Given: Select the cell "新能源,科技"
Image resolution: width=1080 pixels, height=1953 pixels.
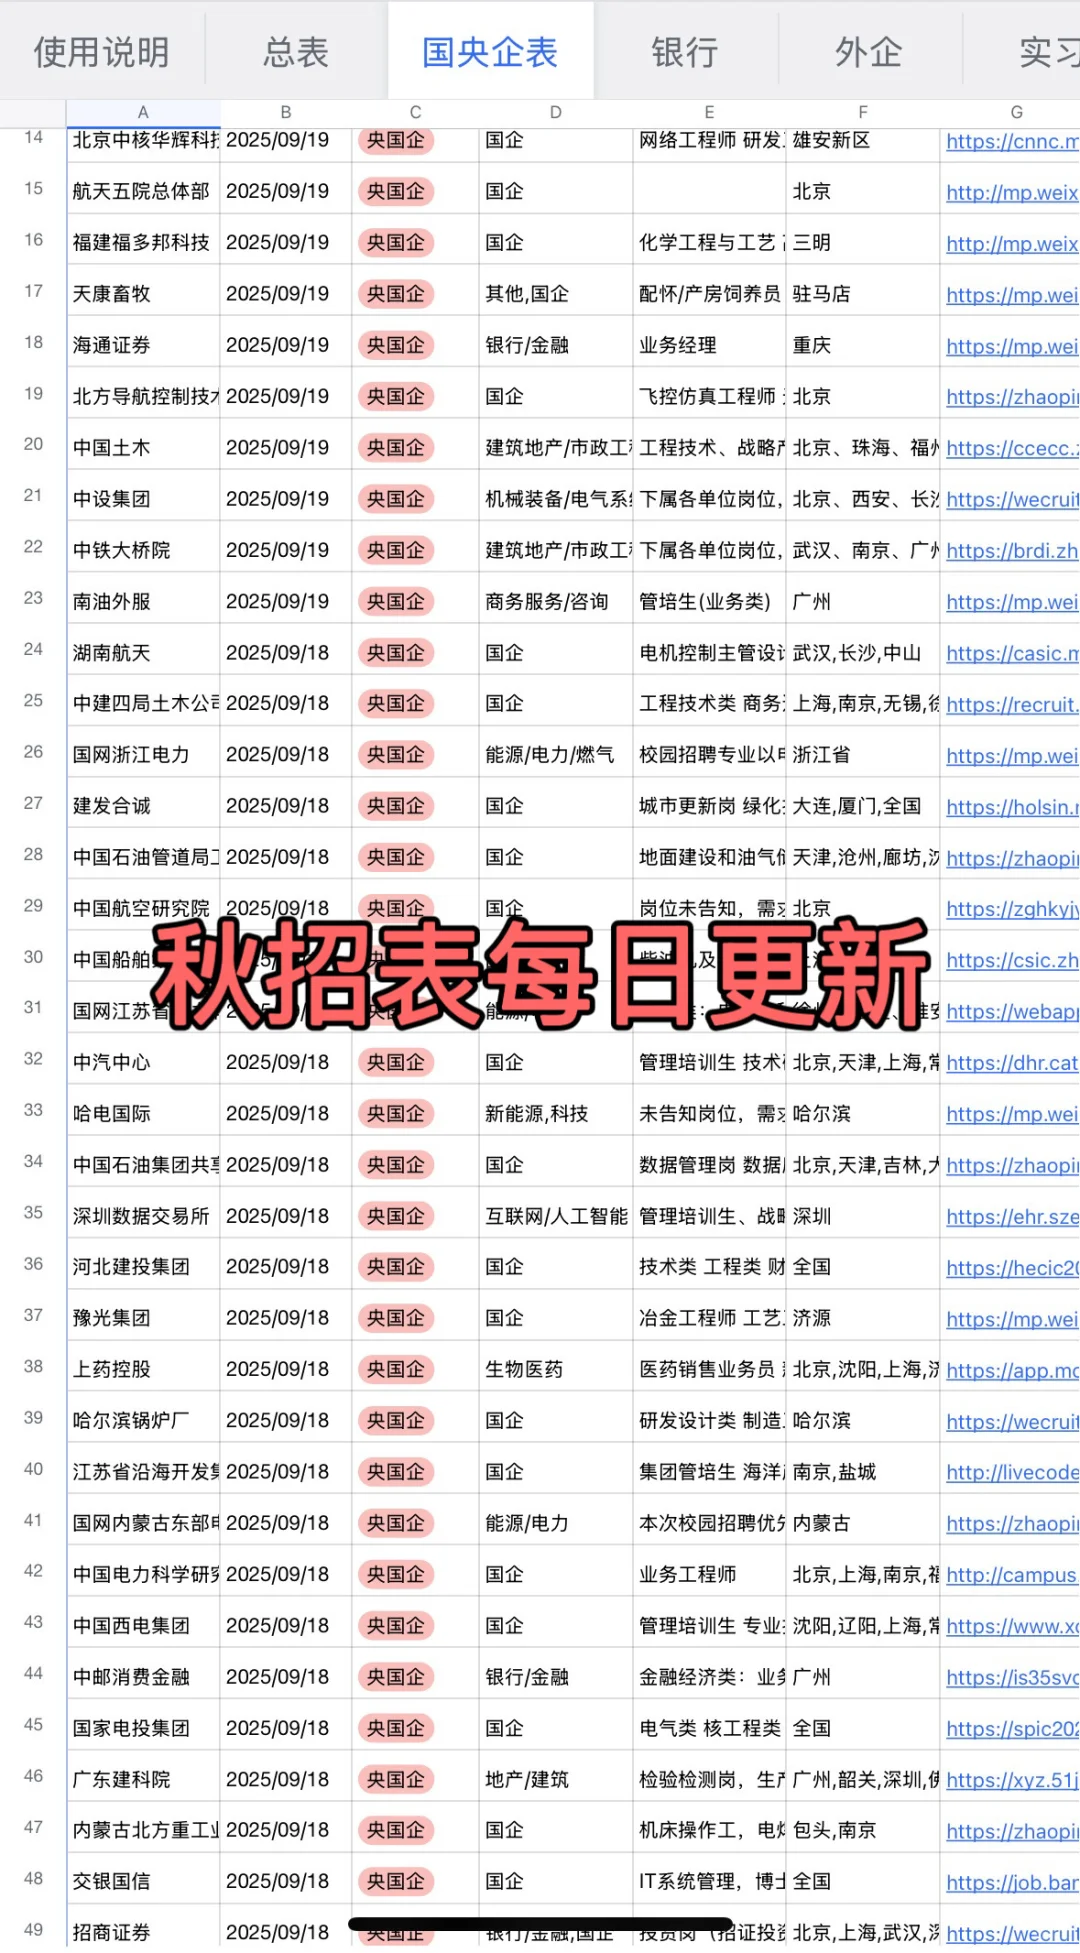Looking at the screenshot, I should (x=556, y=1113).
